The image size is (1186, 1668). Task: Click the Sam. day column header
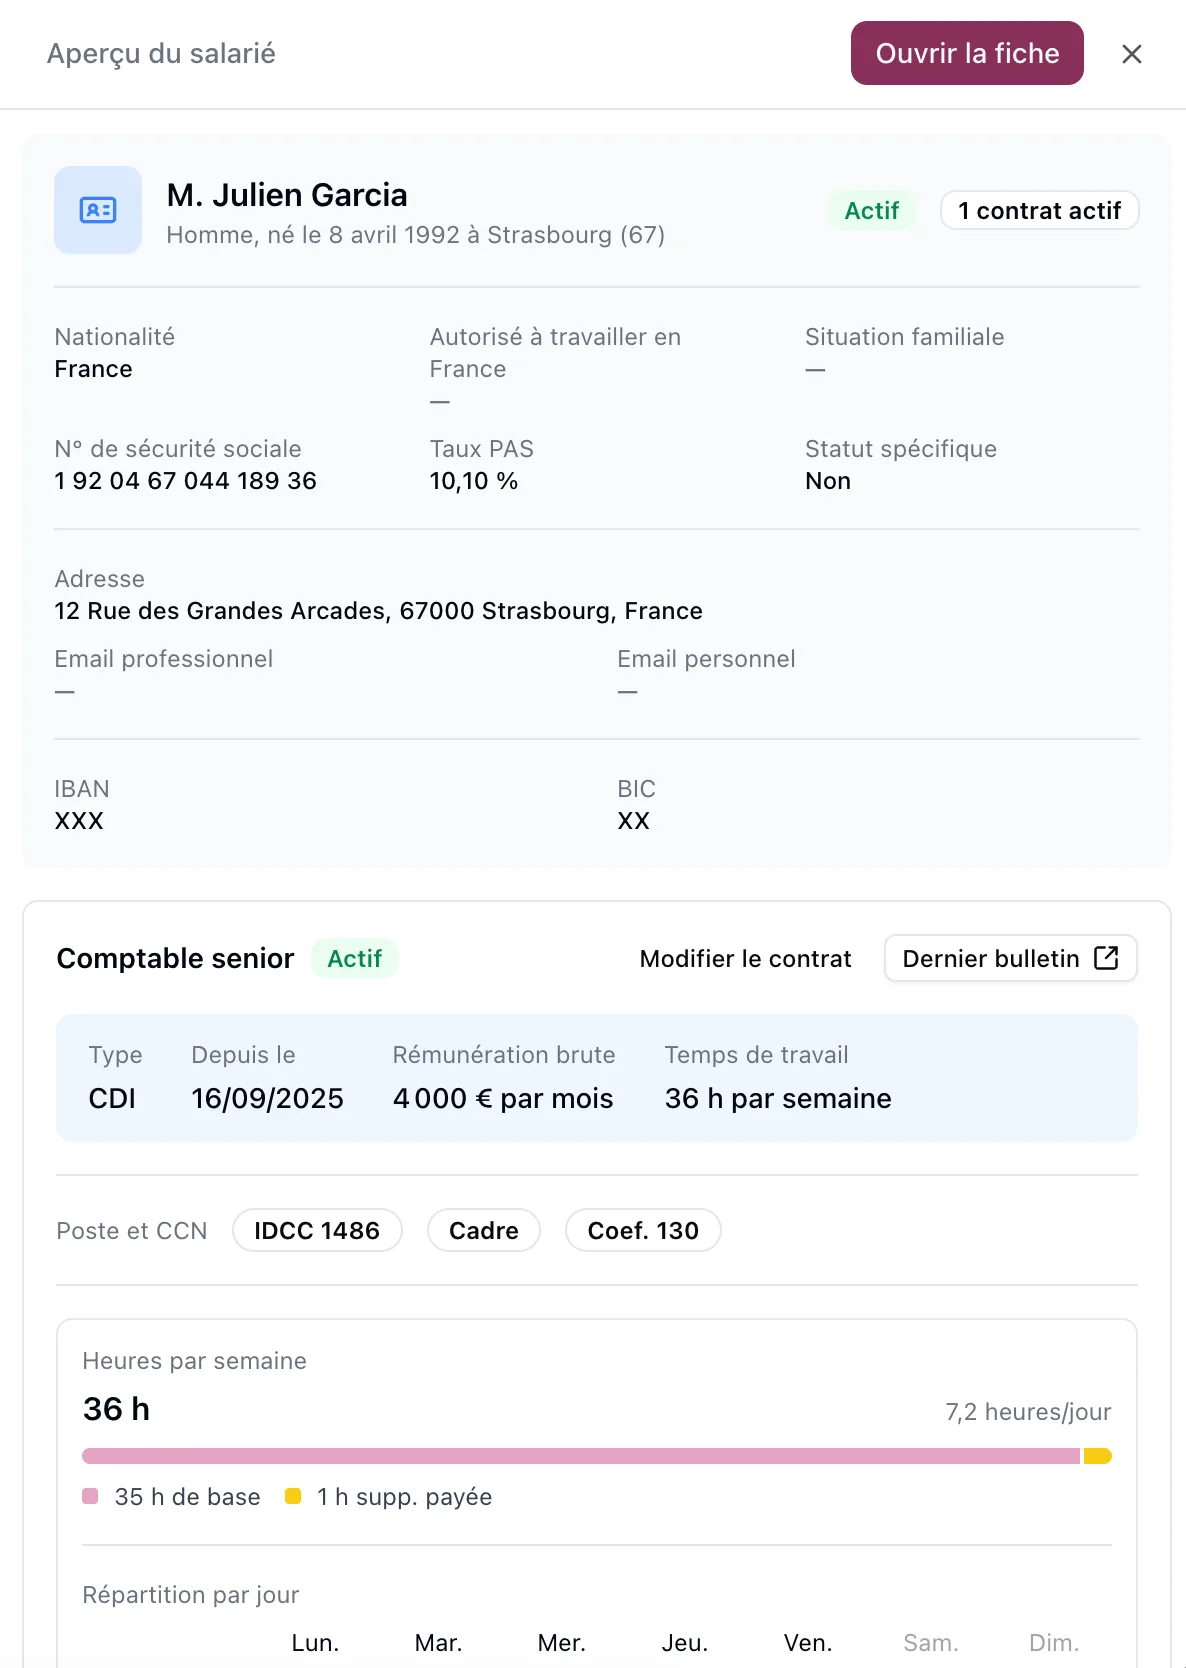931,1643
